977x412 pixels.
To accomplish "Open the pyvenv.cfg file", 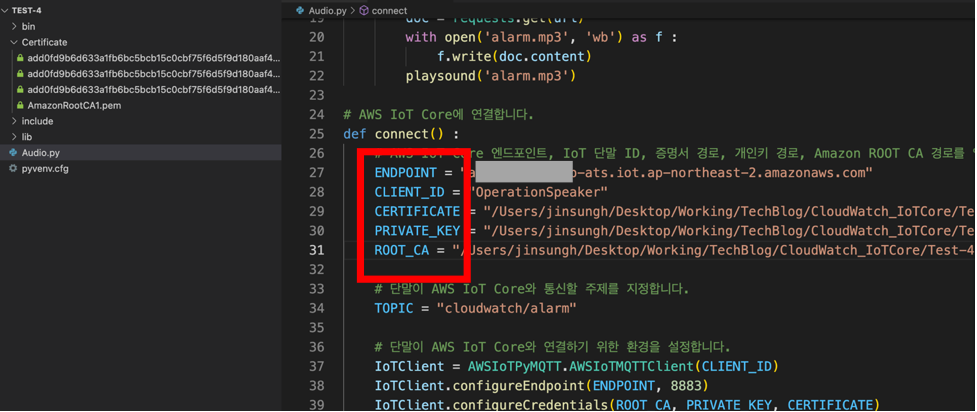I will point(45,168).
